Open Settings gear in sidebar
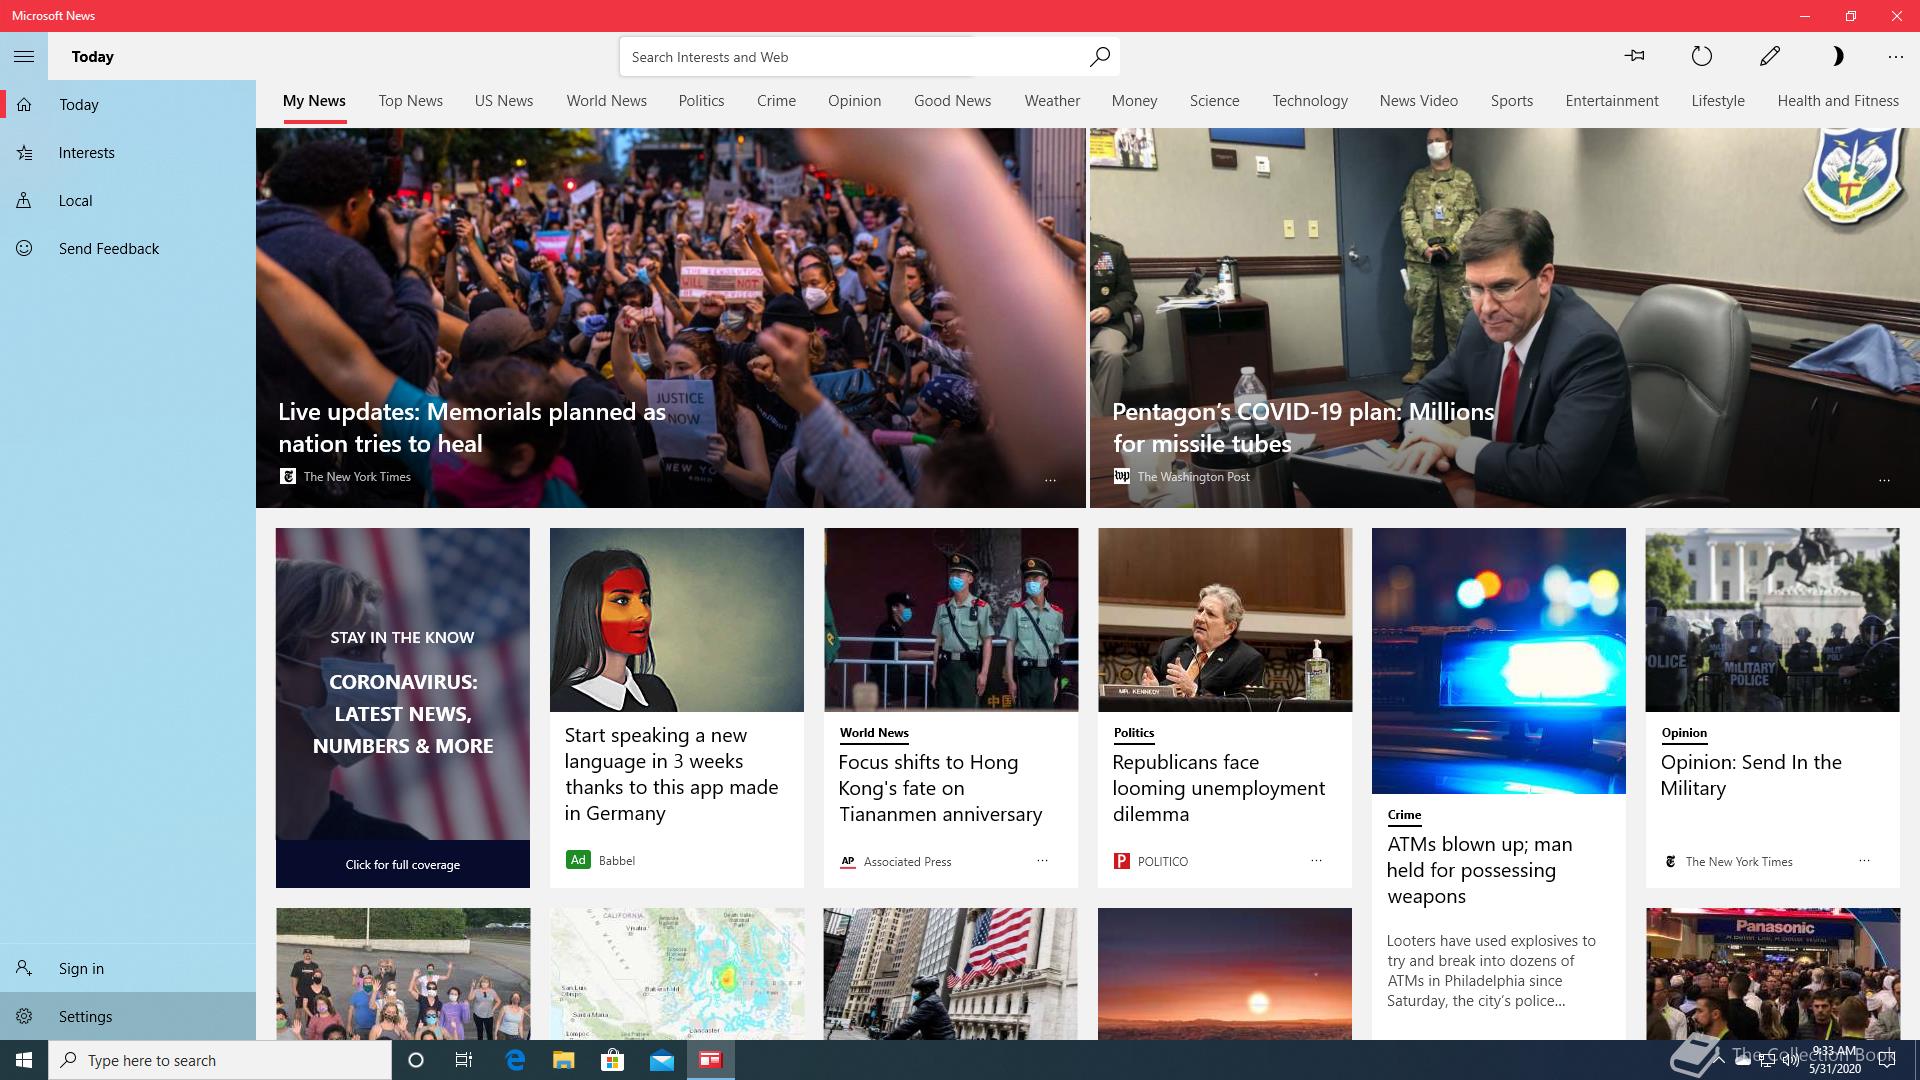 128,1016
